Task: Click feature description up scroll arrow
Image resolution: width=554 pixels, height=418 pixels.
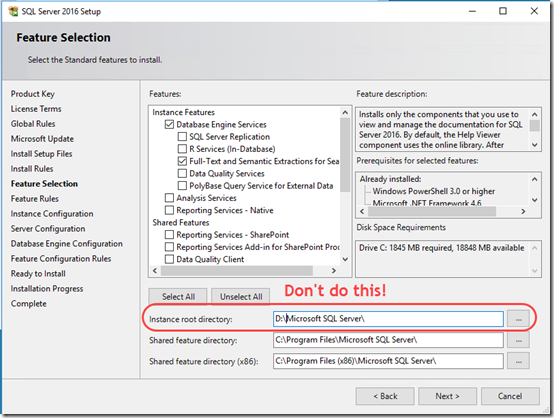Action: click(x=535, y=114)
